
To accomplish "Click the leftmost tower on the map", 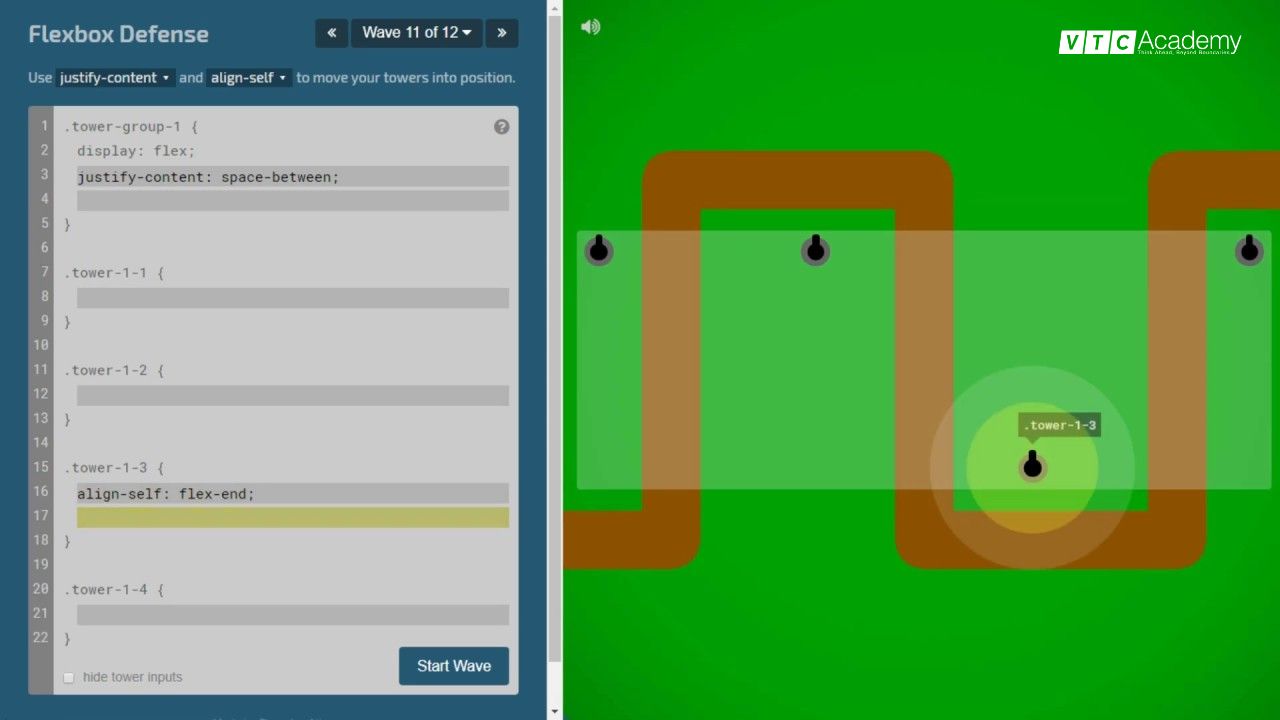I will (x=598, y=251).
